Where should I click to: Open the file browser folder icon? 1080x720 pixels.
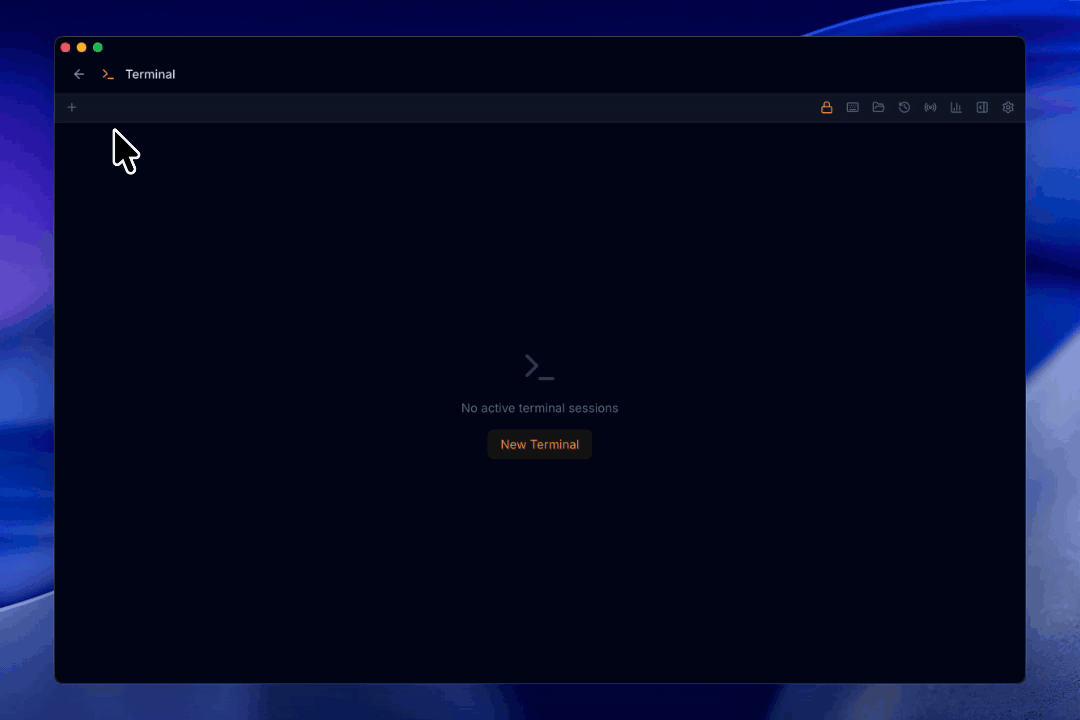[x=878, y=107]
